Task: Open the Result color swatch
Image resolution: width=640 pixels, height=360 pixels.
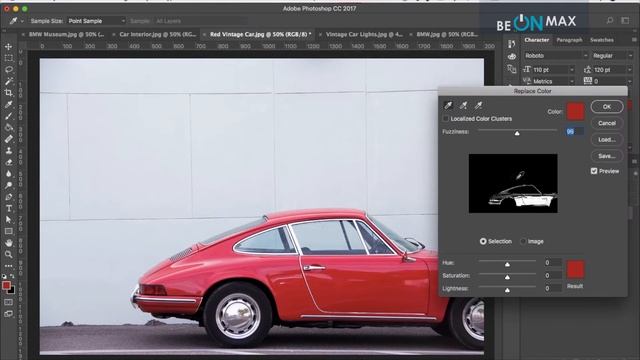Action: [x=576, y=269]
